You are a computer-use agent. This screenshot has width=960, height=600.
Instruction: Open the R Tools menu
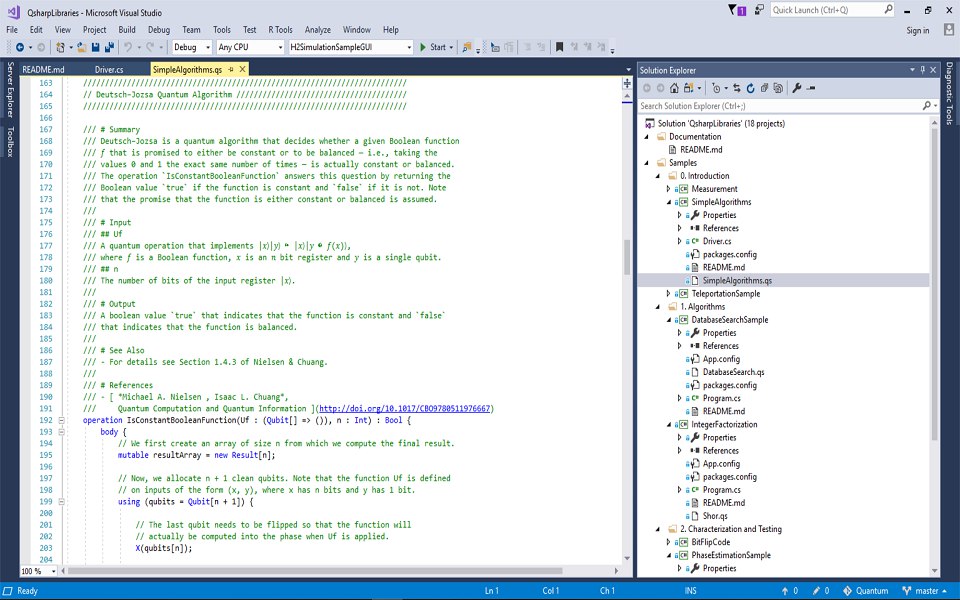280,30
